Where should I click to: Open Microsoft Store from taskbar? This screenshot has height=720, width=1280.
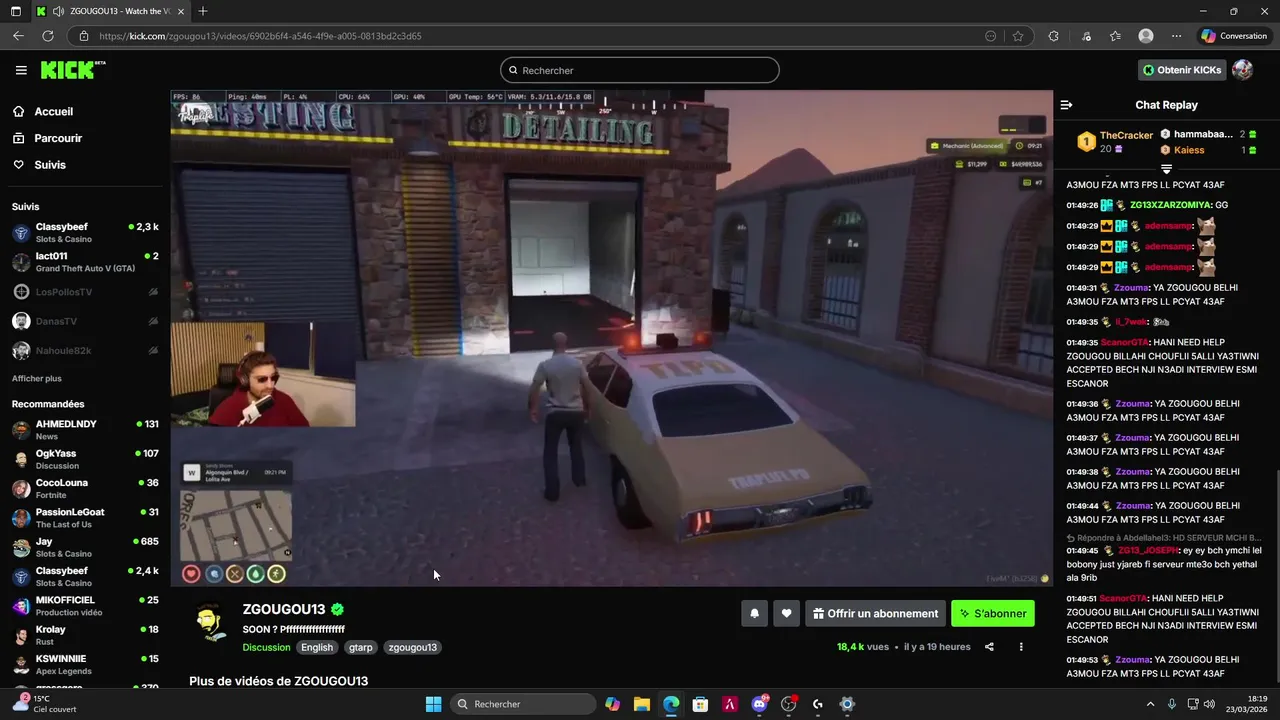(701, 704)
